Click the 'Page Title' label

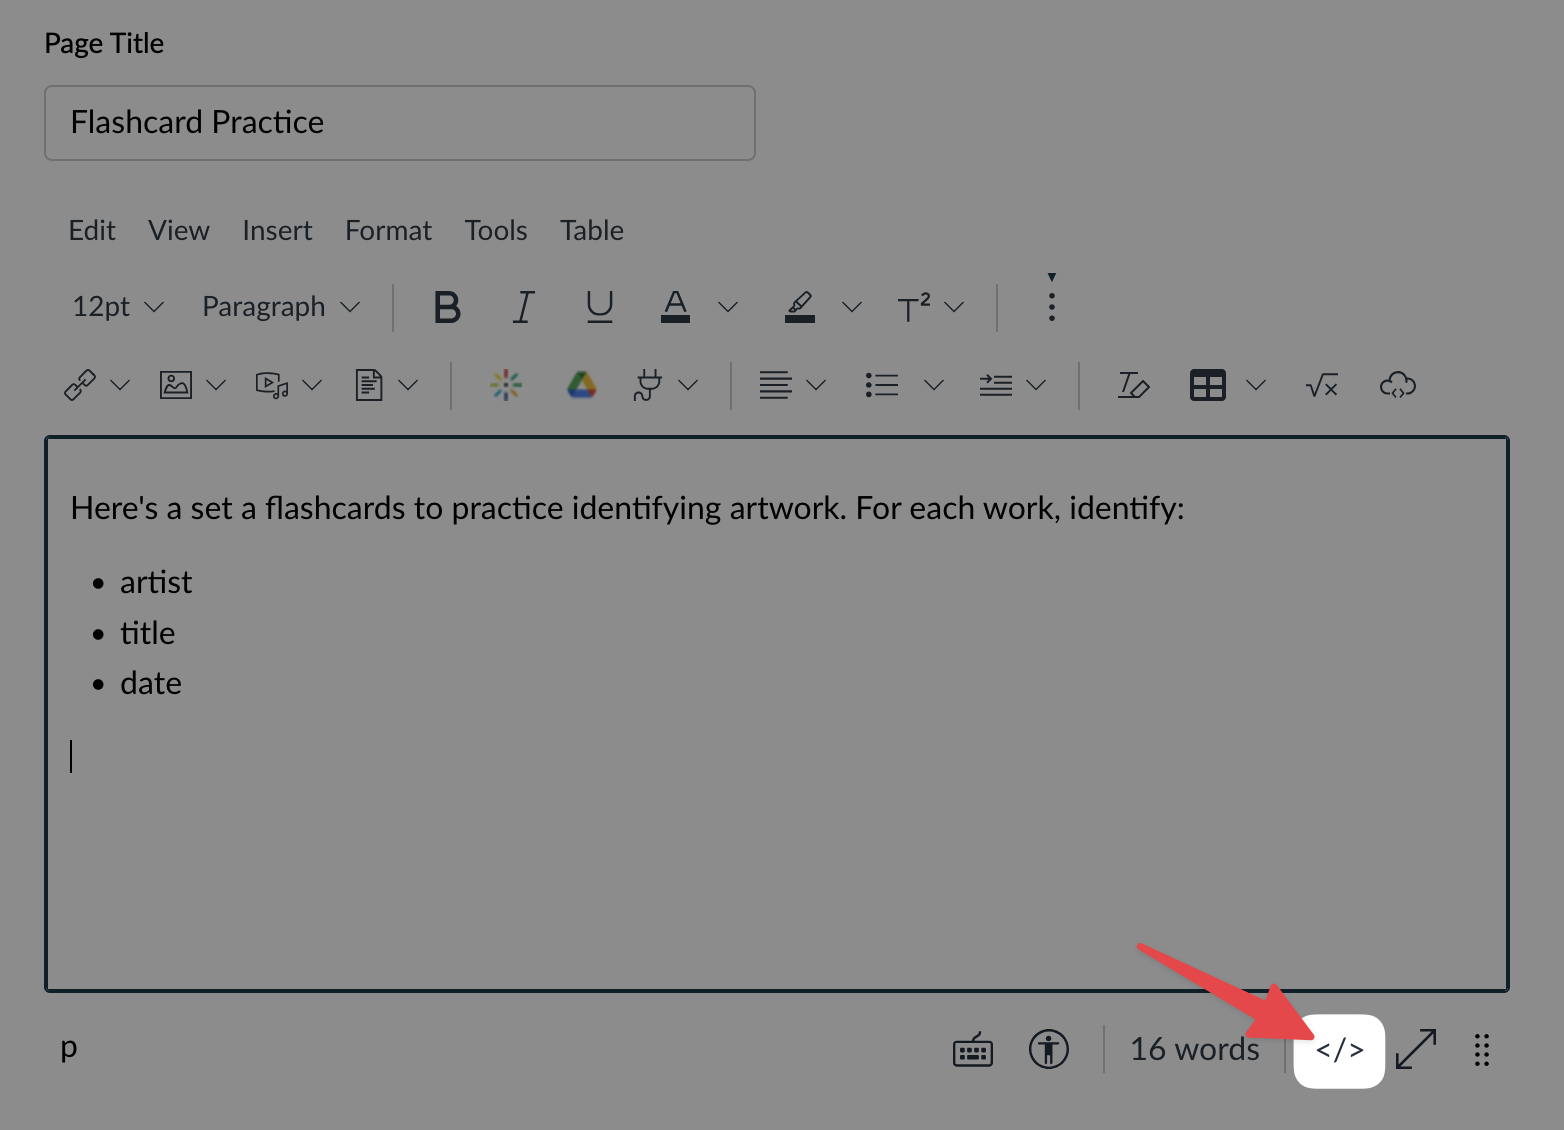[104, 44]
